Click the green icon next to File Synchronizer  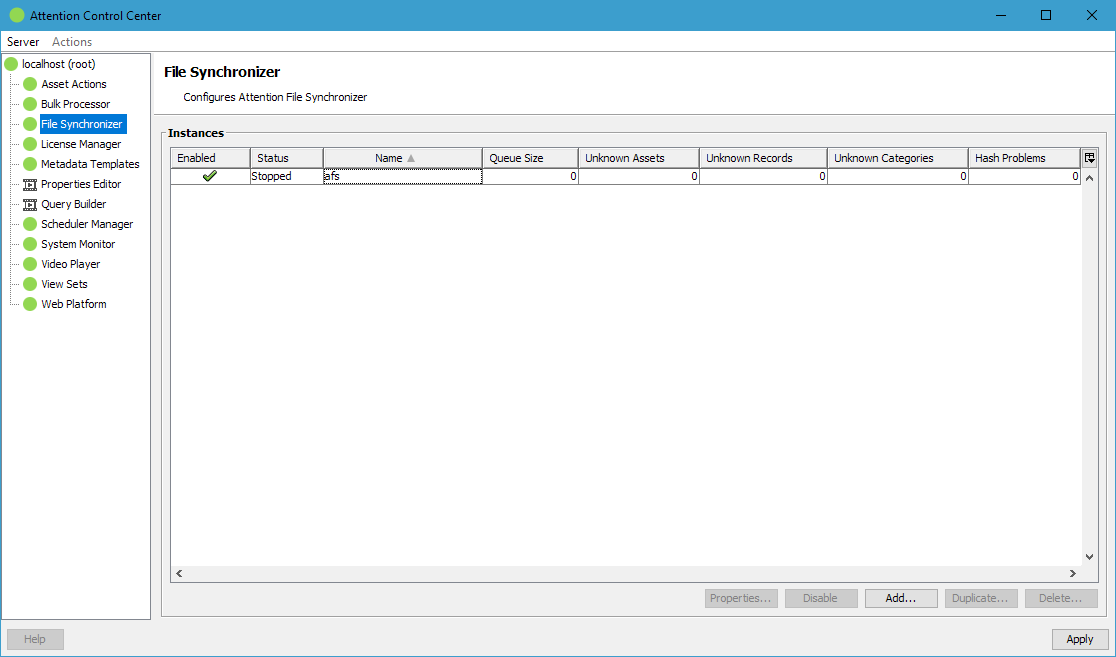29,124
